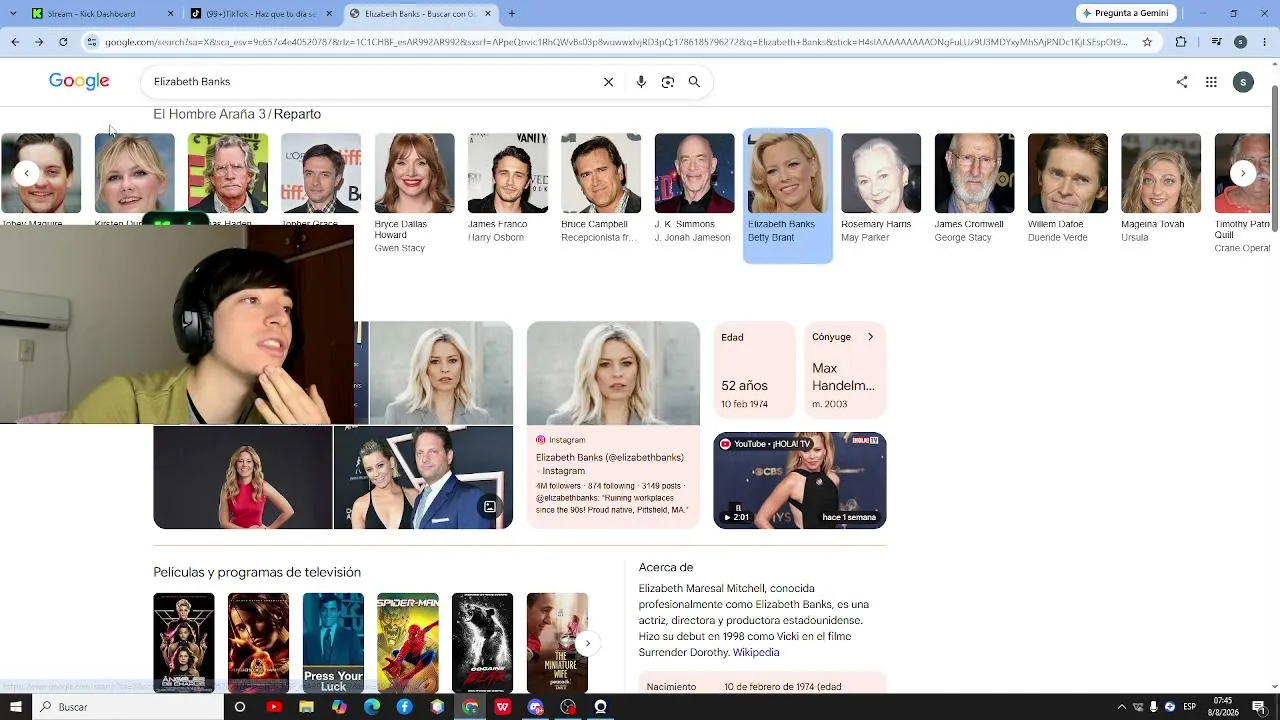Expand the Cónyuge card chevron

coord(870,337)
